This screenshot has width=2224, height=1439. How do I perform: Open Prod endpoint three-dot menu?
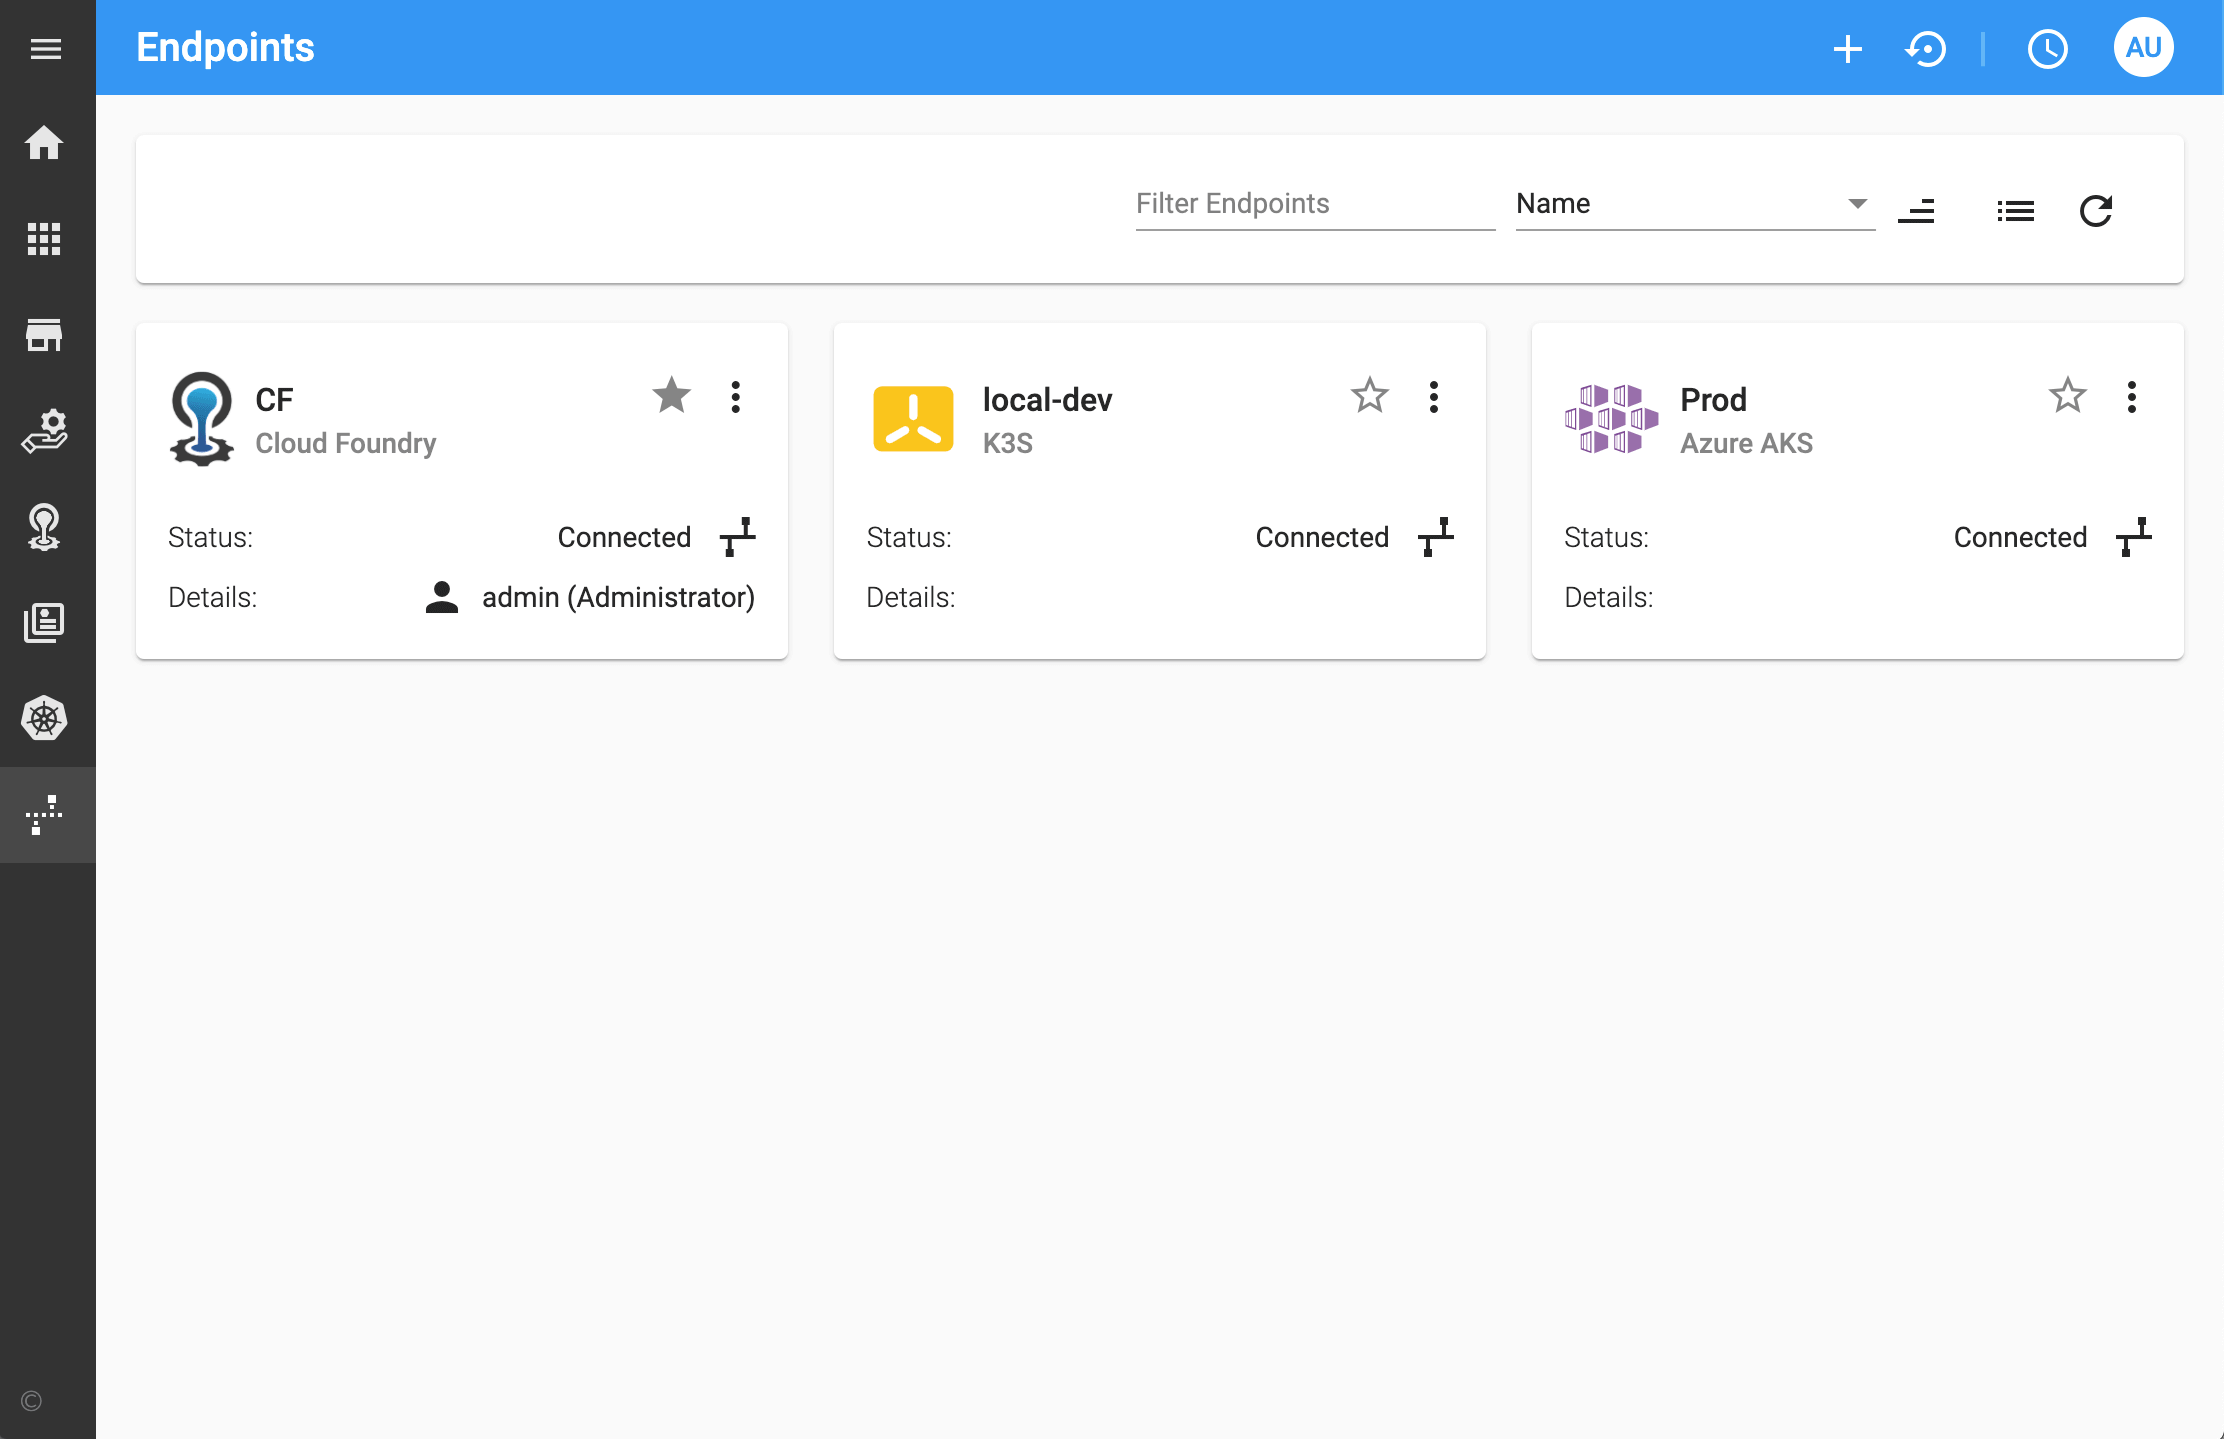point(2132,397)
